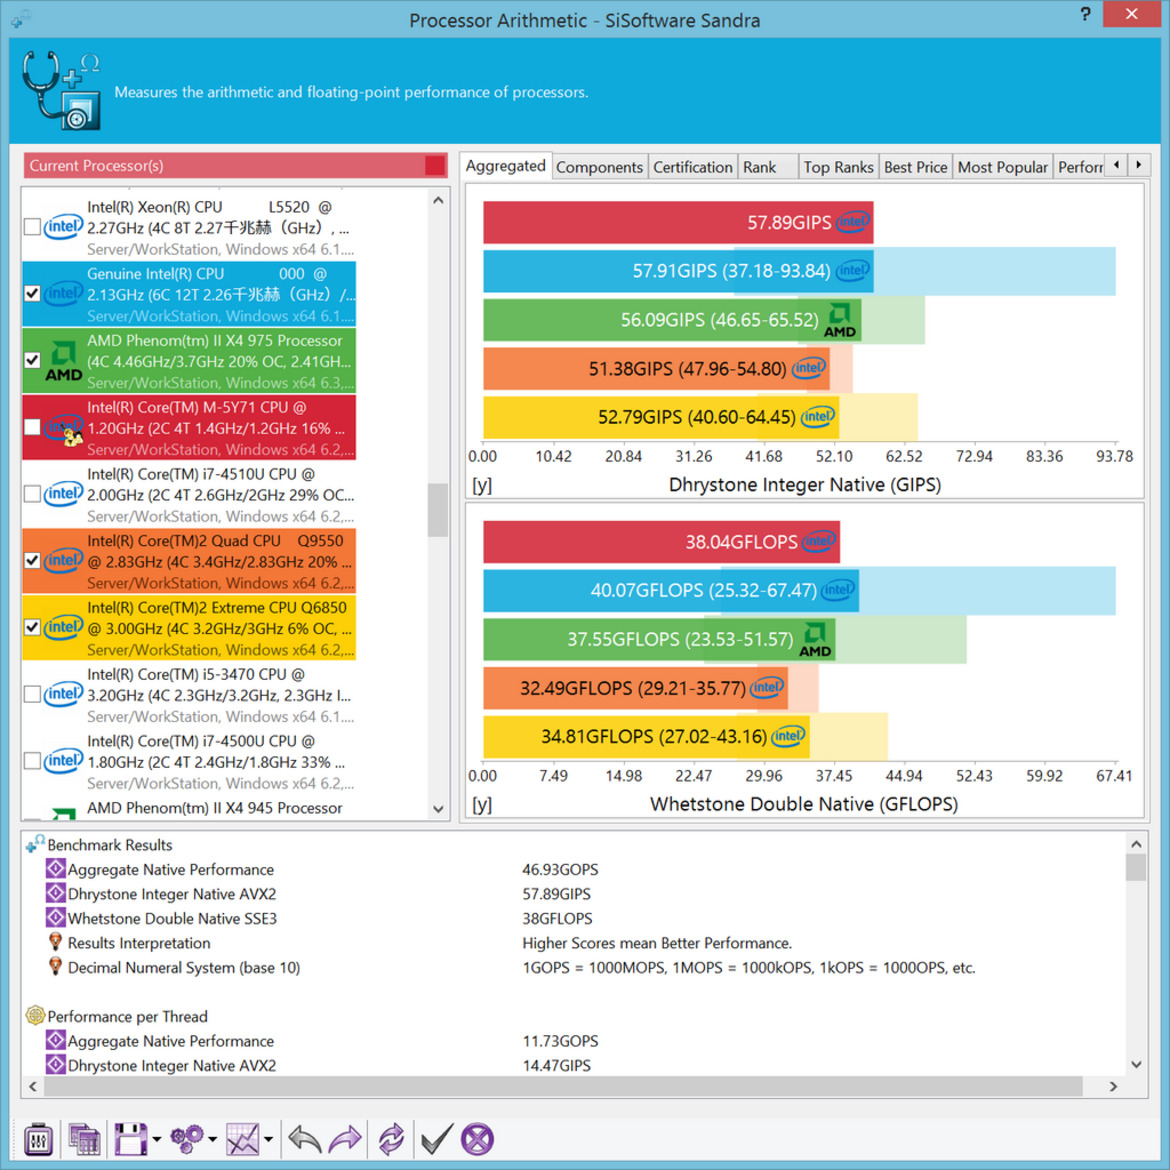
Task: Enable the Intel Core M-5Y71 checkbox
Action: point(32,427)
